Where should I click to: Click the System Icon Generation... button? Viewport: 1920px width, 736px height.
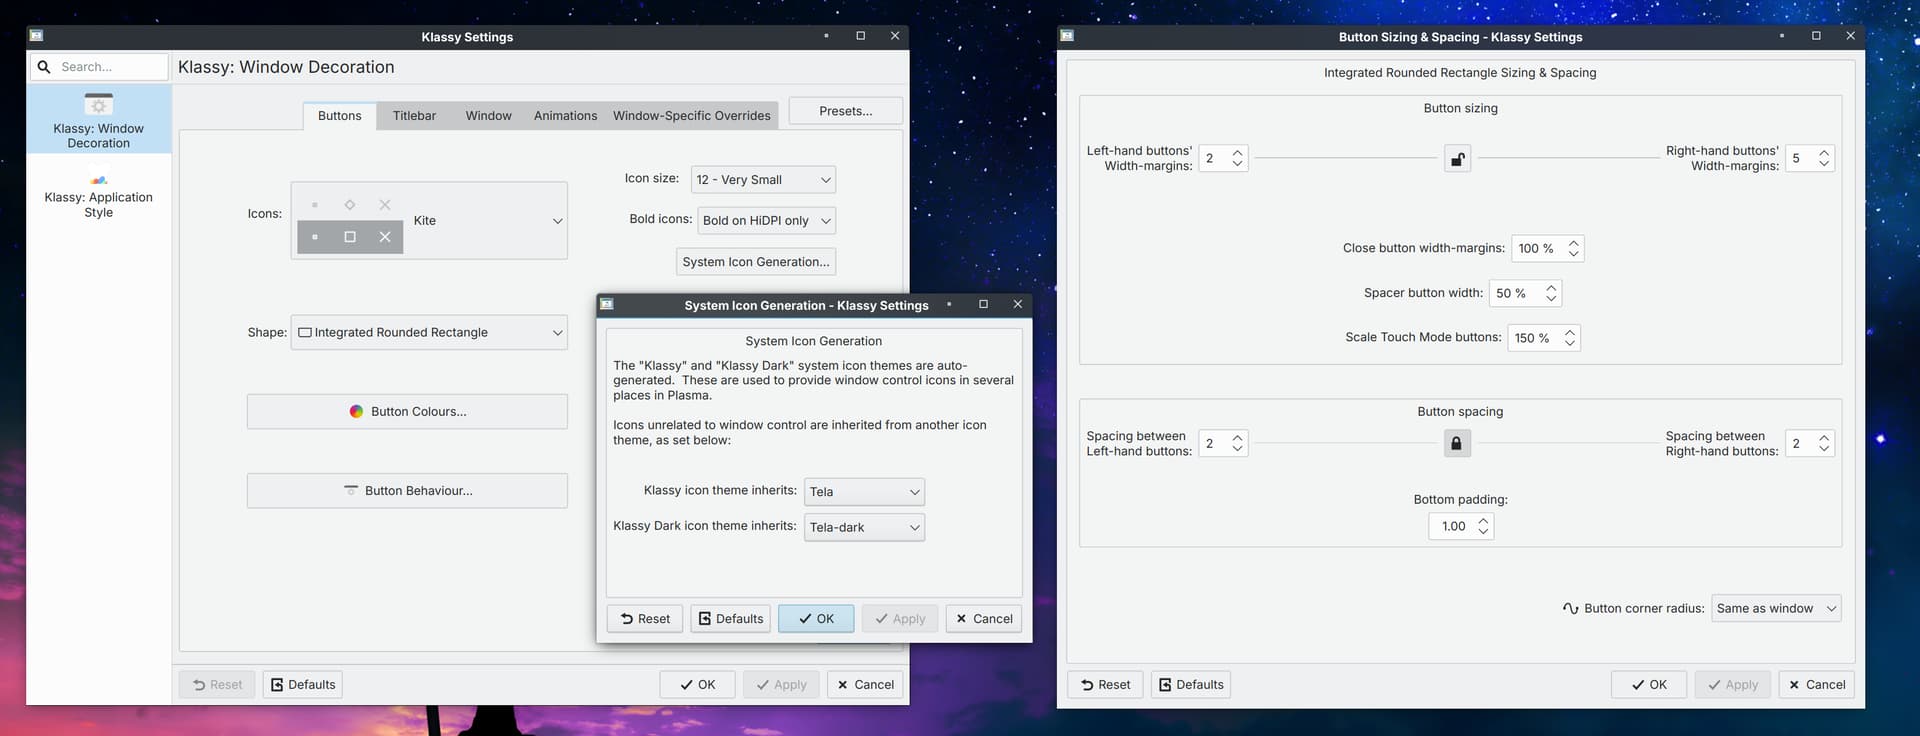(756, 262)
